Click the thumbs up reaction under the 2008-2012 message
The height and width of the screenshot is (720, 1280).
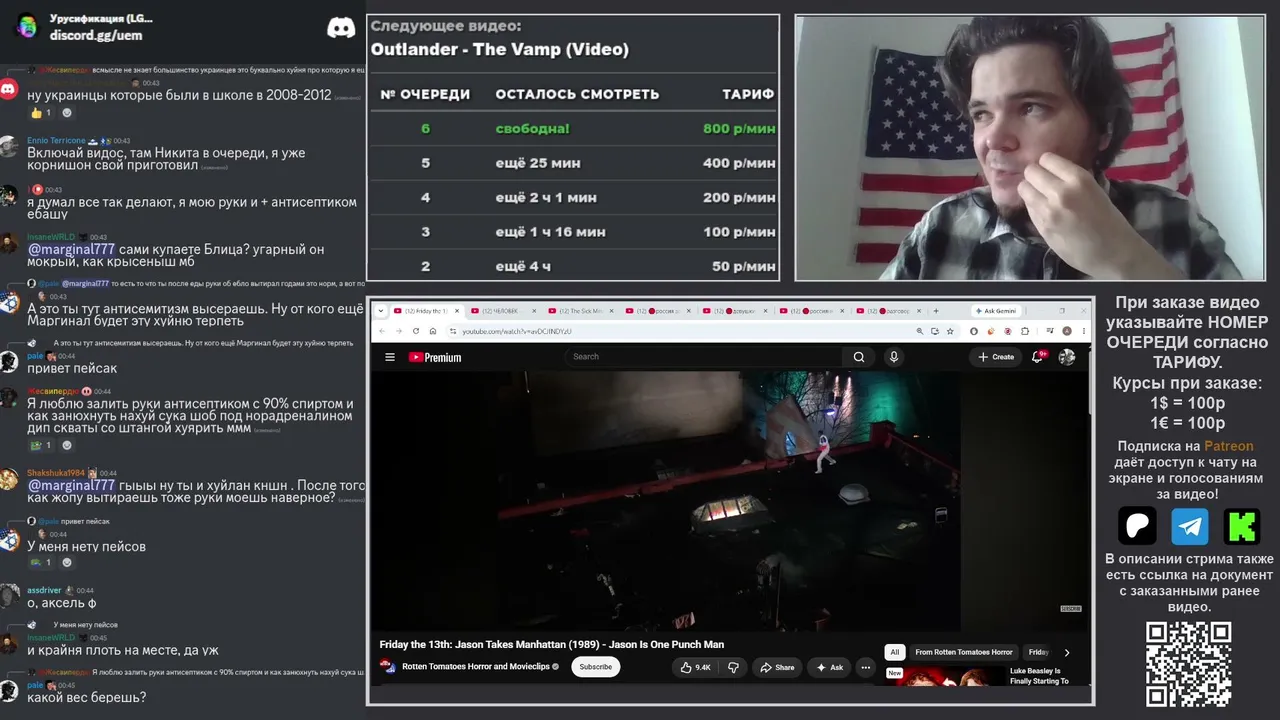[40, 113]
